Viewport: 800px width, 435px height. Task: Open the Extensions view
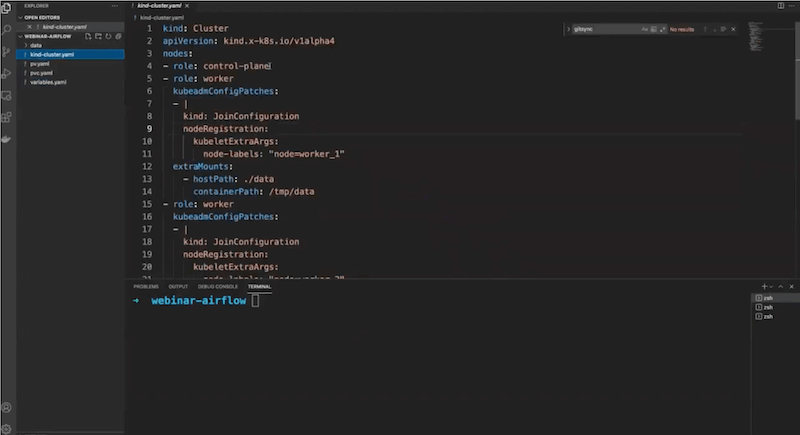pyautogui.click(x=6, y=117)
